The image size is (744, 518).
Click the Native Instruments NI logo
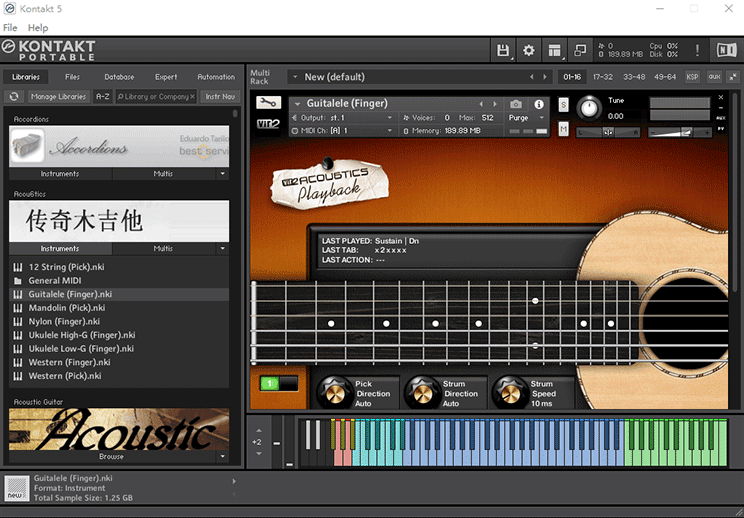point(726,50)
